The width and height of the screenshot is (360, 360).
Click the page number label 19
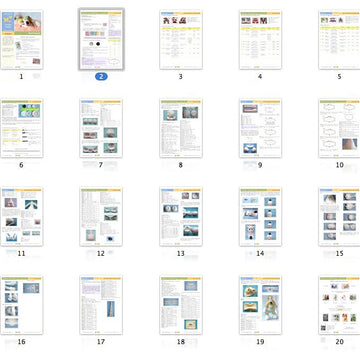pyautogui.click(x=260, y=342)
